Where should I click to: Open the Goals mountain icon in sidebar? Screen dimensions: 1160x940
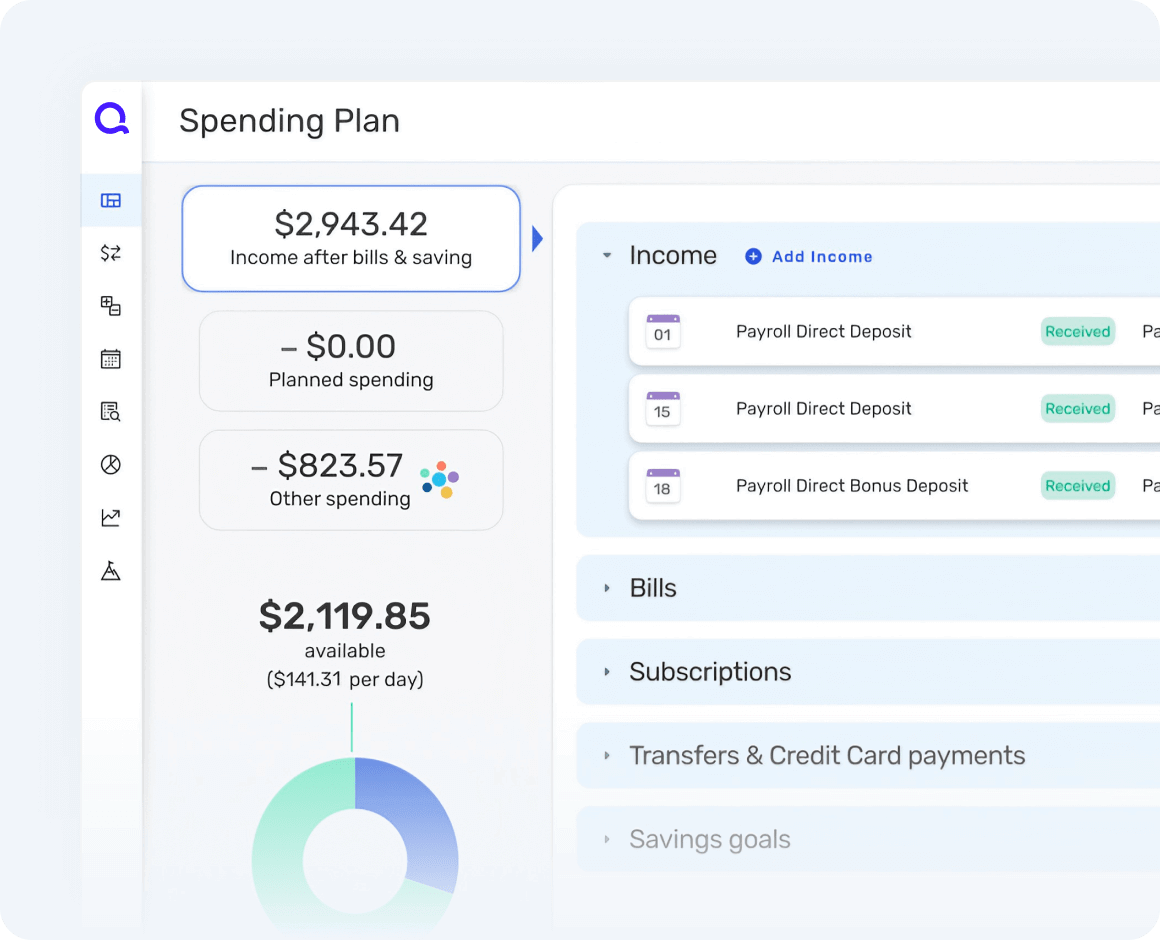coord(111,570)
